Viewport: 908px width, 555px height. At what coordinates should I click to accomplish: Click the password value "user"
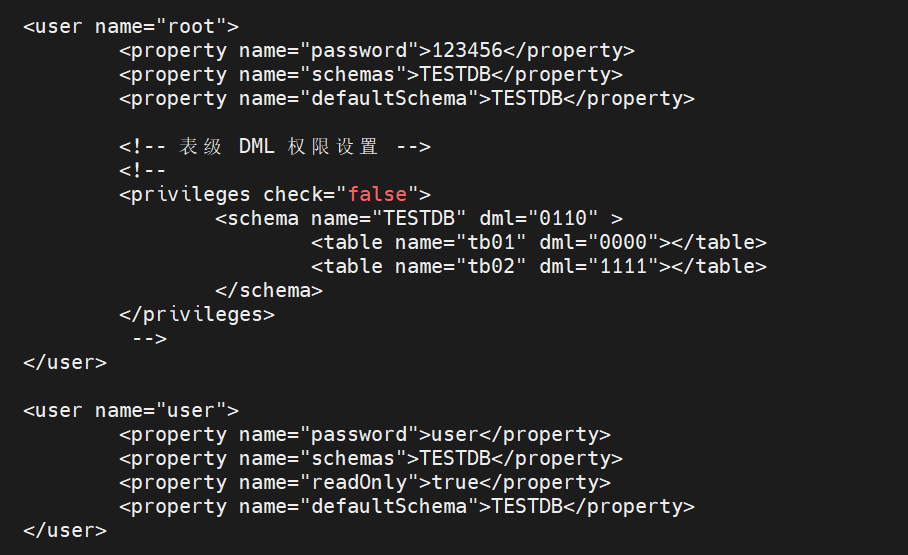coord(455,434)
